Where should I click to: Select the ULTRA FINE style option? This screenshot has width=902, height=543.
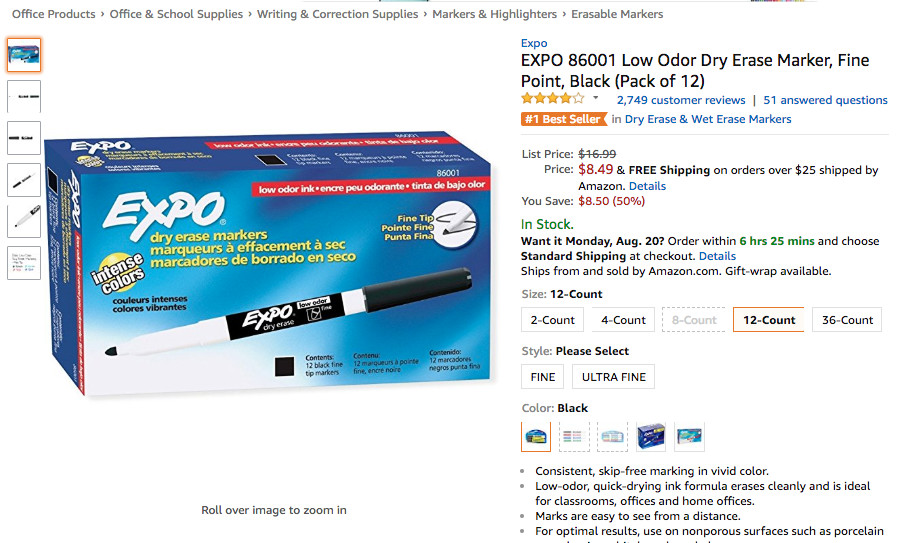coord(613,377)
